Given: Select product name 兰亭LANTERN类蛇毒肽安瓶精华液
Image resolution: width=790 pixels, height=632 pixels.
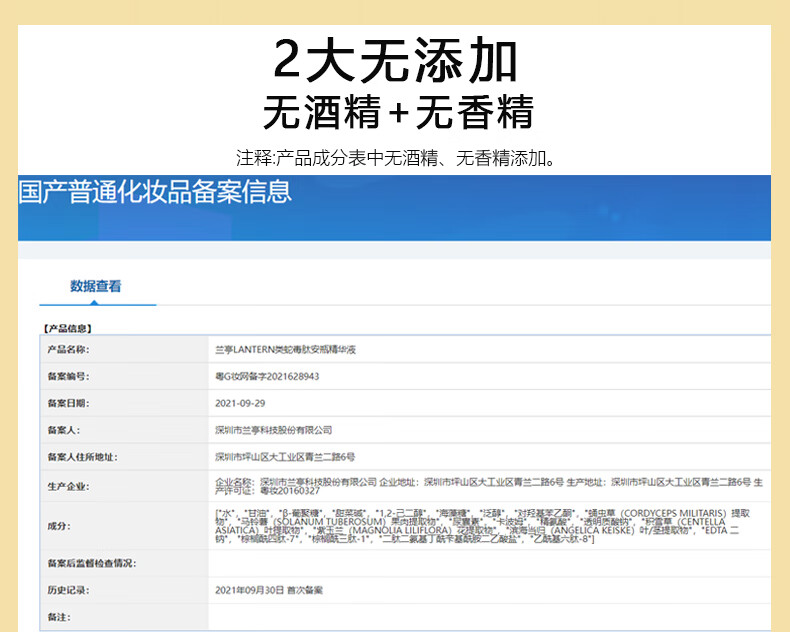Looking at the screenshot, I should (285, 349).
